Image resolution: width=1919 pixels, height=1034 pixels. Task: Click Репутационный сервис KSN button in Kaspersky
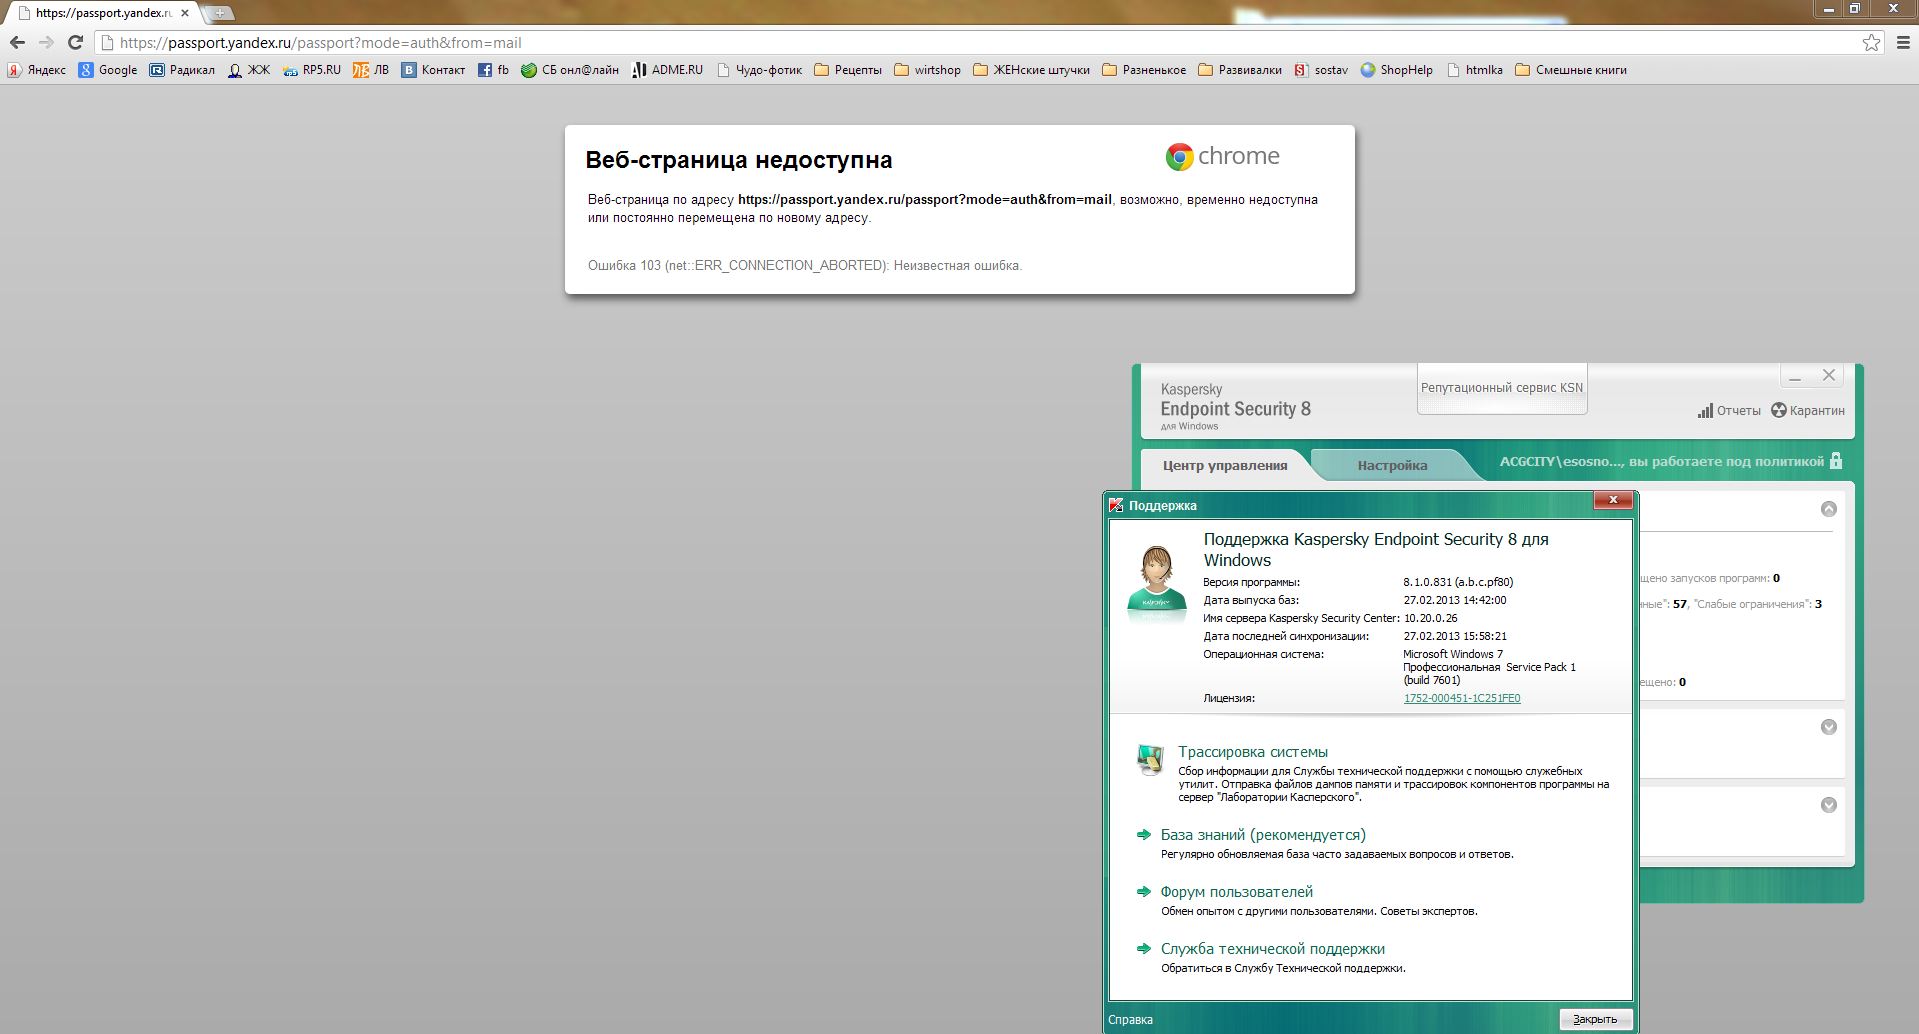click(x=1502, y=388)
